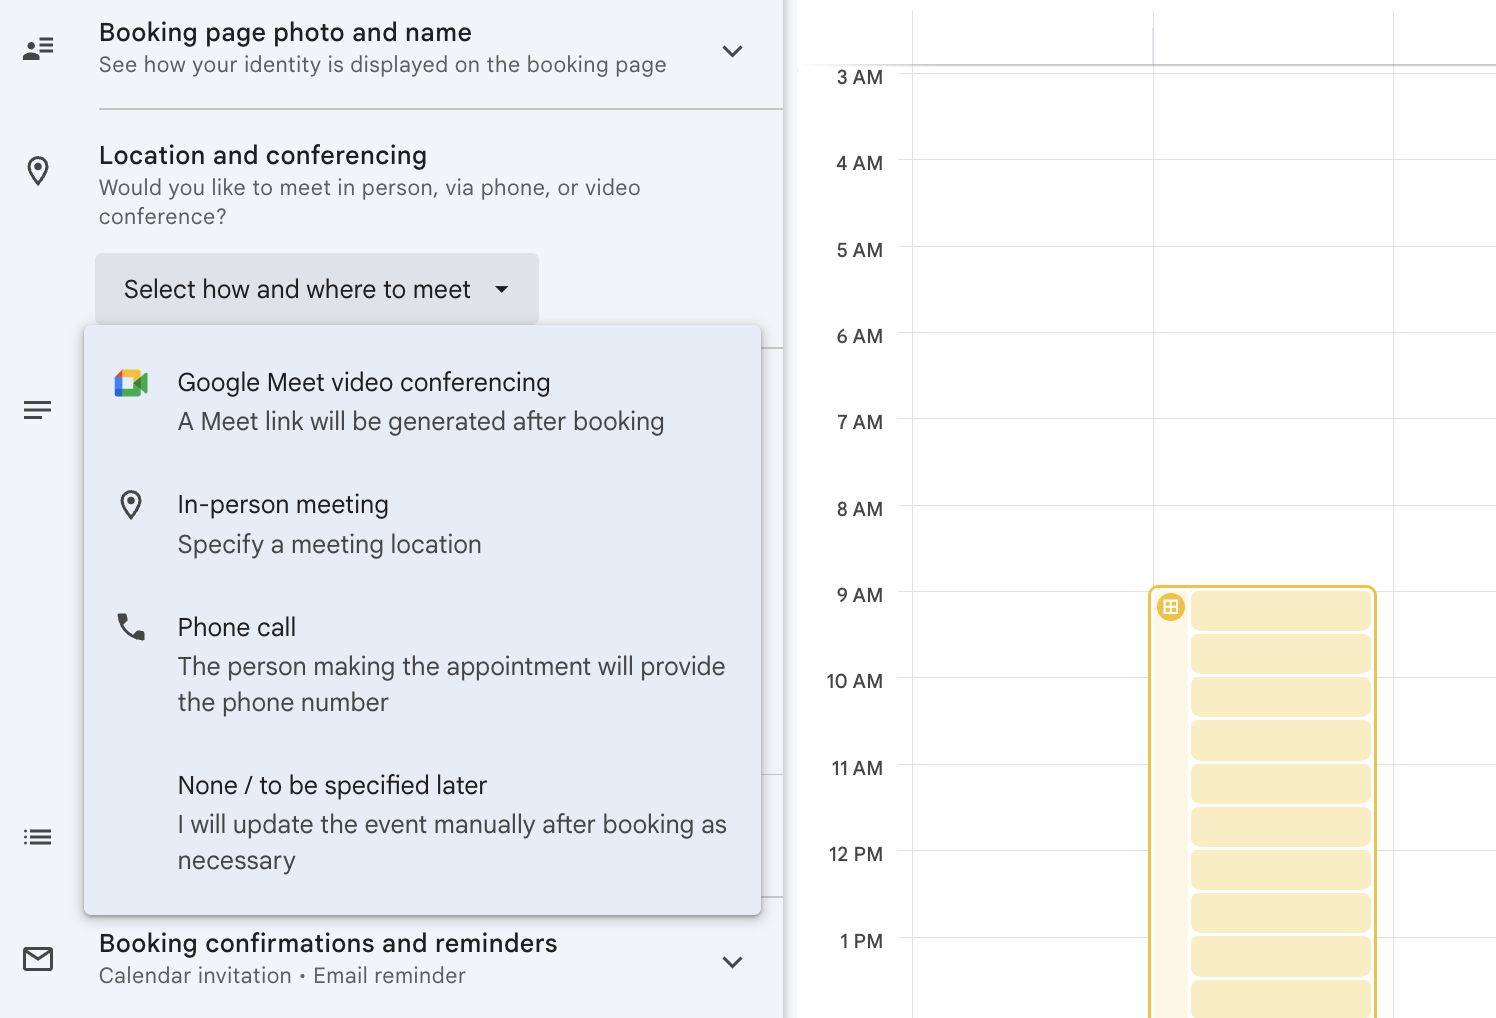The image size is (1496, 1018).
Task: Collapse the Booking page photo and name section
Action: 732,51
